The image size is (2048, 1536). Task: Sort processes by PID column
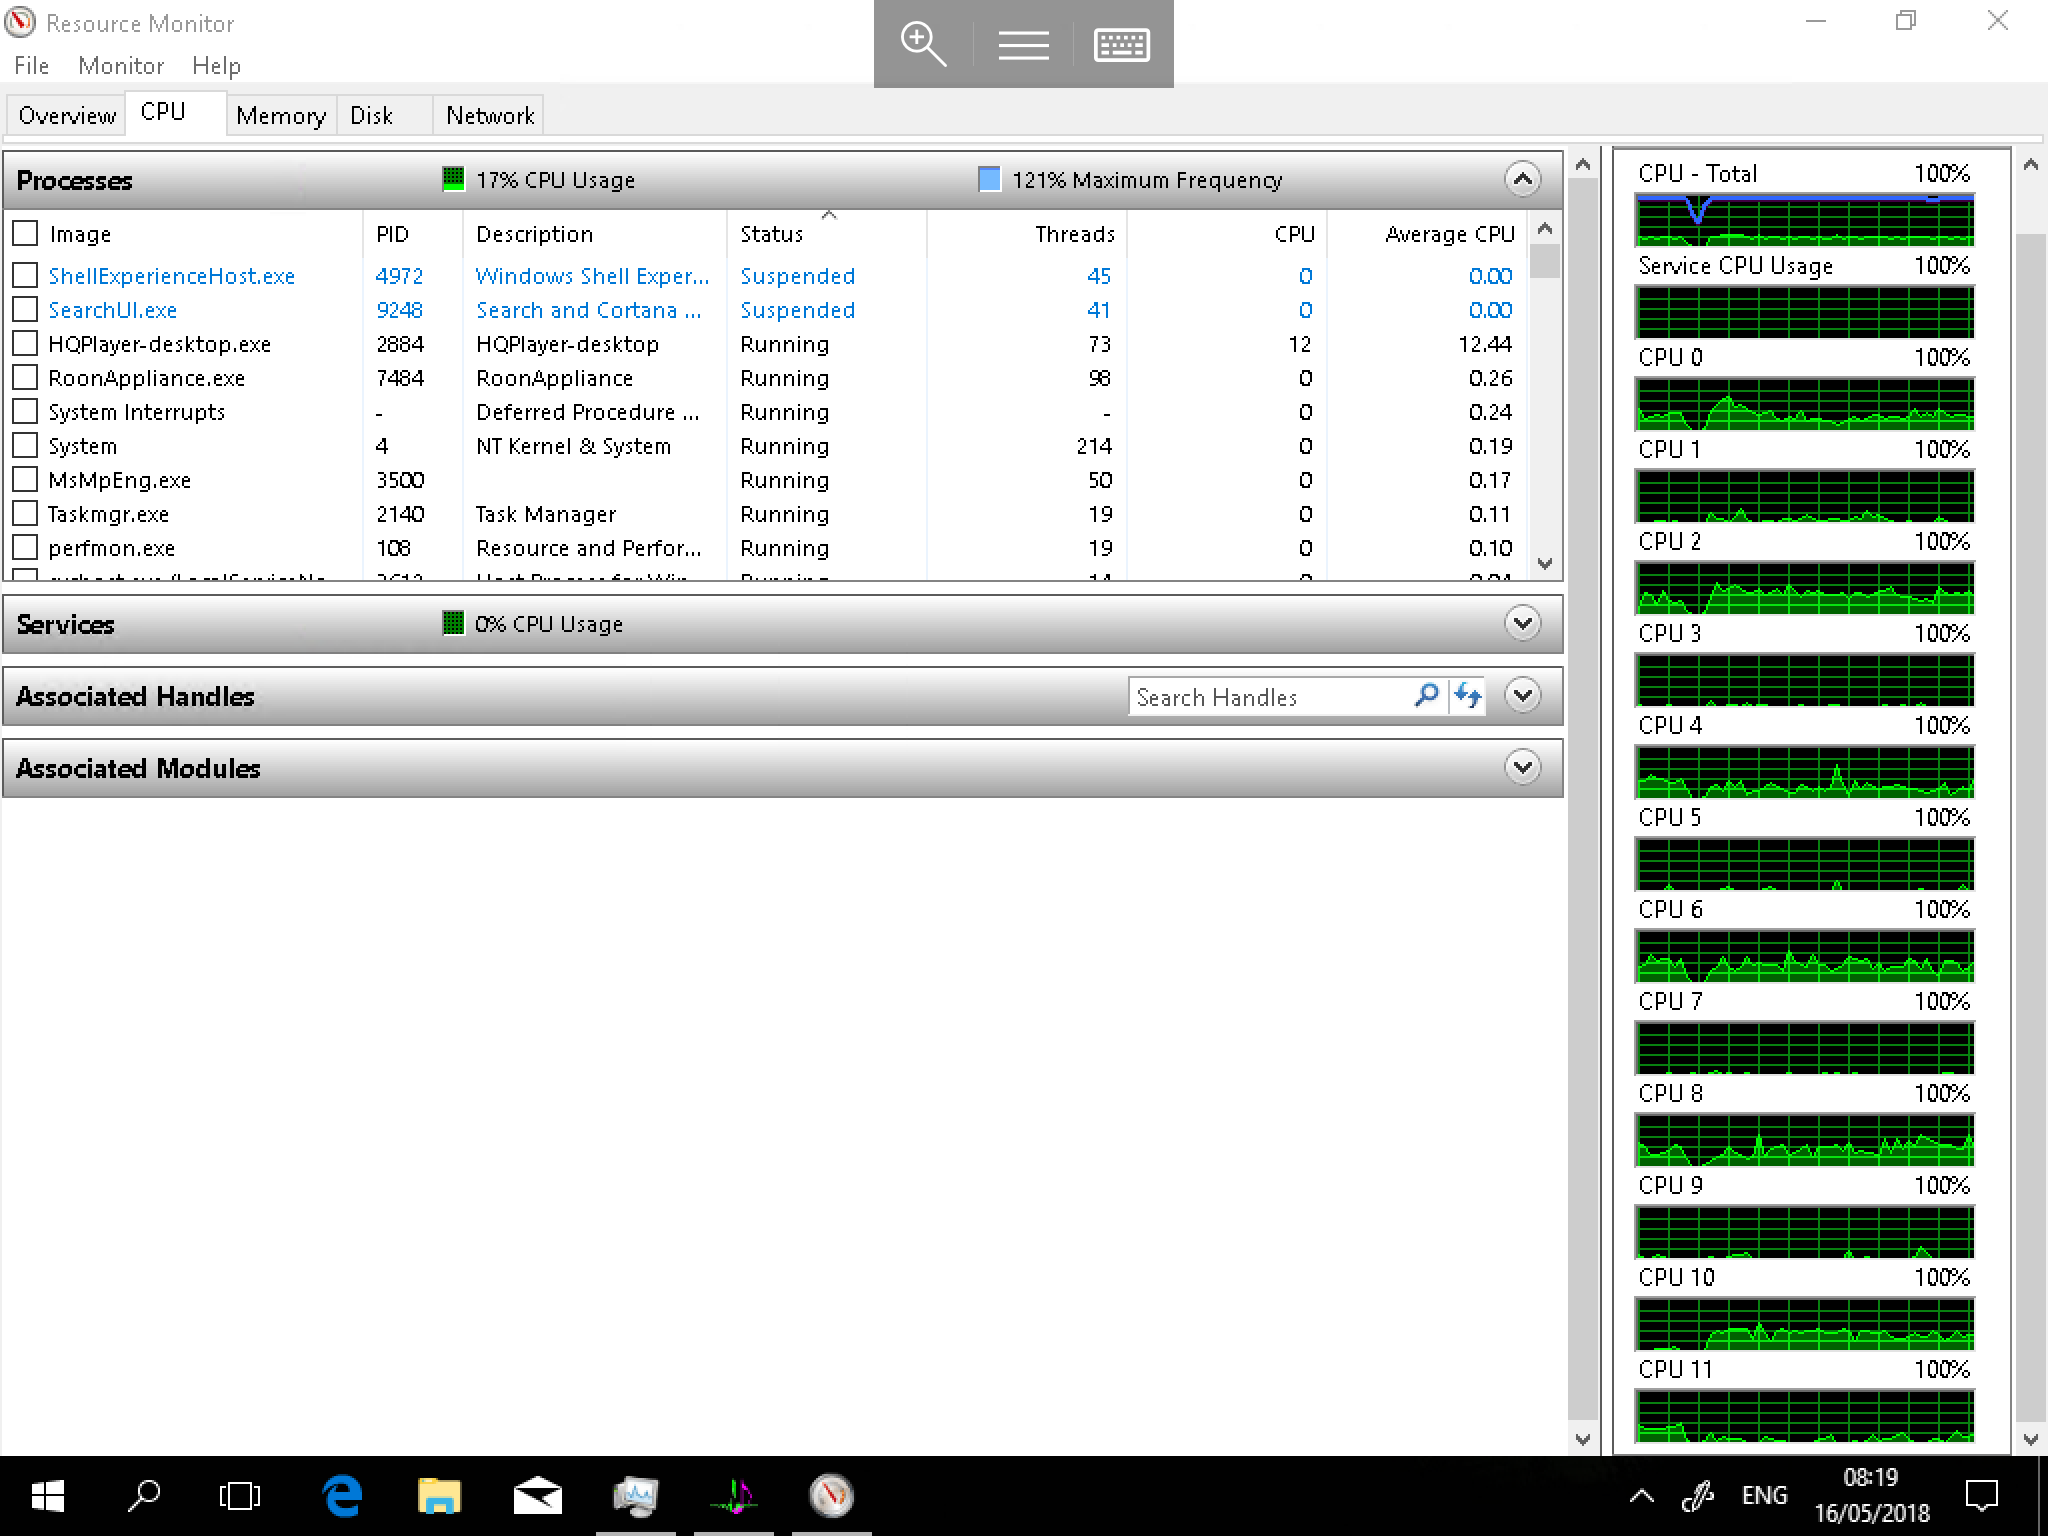(412, 234)
